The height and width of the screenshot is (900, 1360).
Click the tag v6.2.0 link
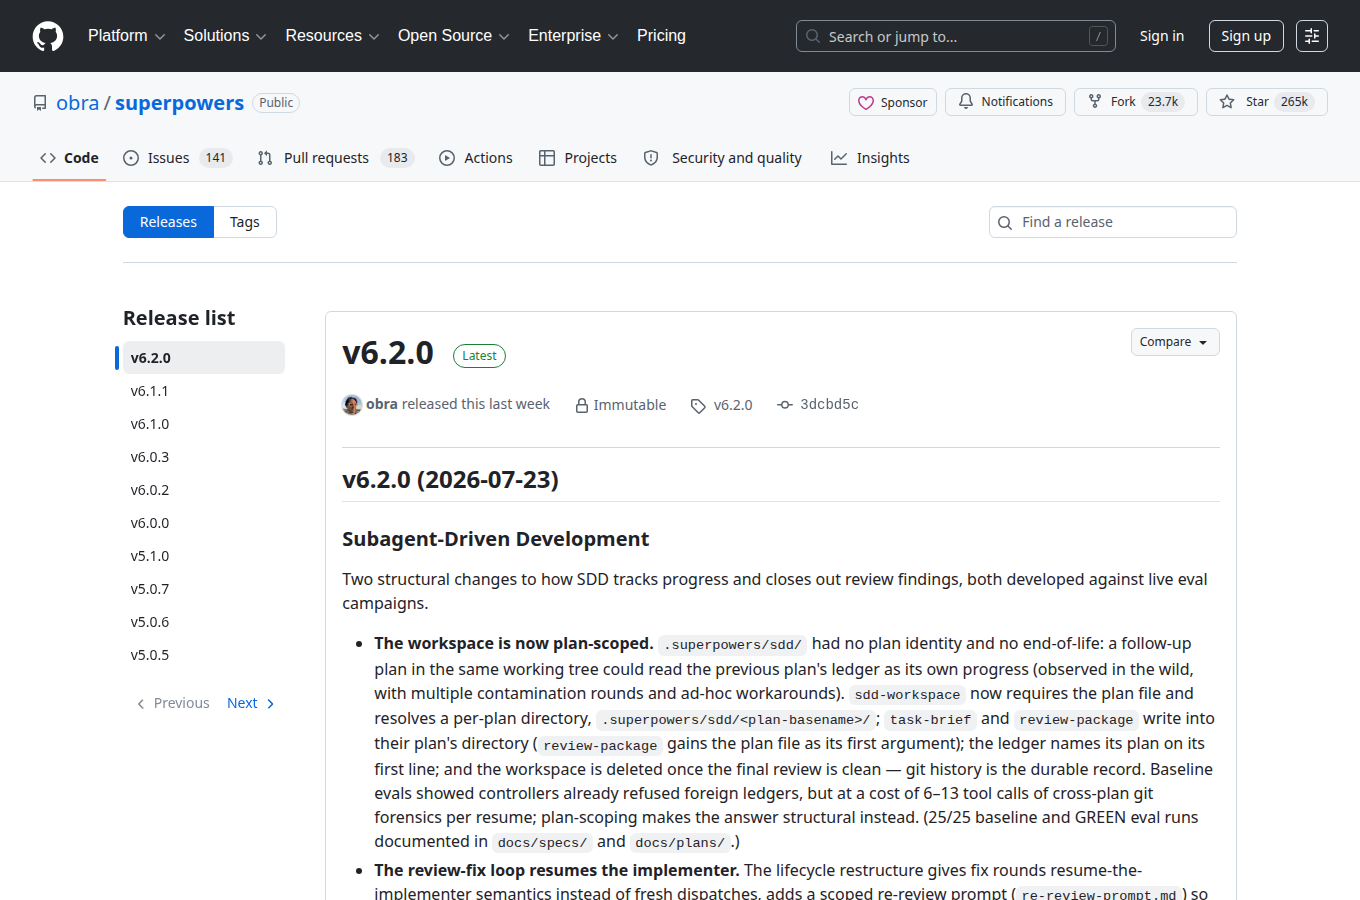point(722,405)
